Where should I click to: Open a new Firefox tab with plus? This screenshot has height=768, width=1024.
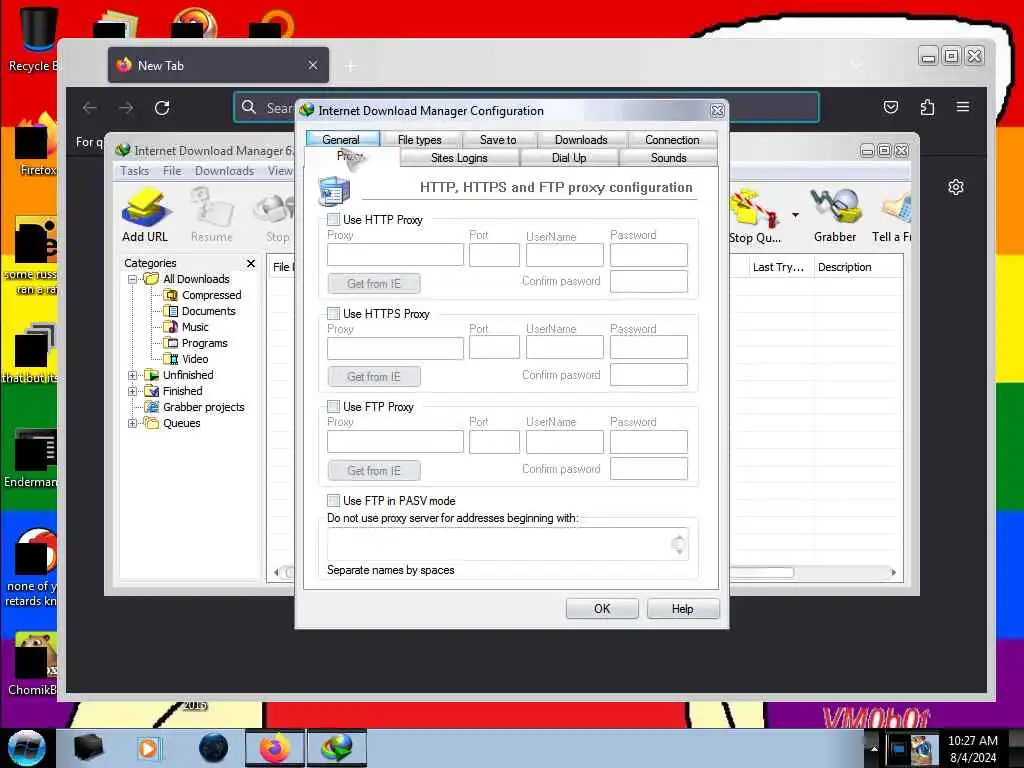point(351,66)
